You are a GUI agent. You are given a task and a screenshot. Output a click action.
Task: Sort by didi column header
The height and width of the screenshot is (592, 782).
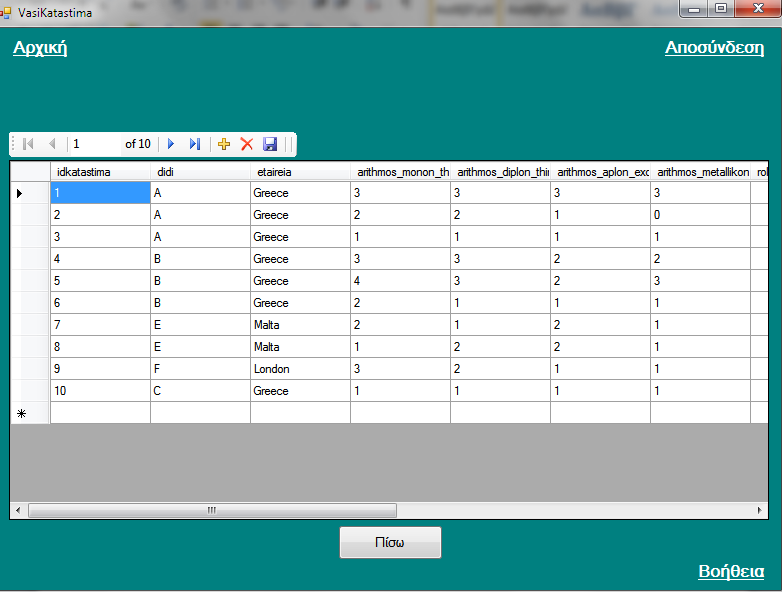point(200,172)
